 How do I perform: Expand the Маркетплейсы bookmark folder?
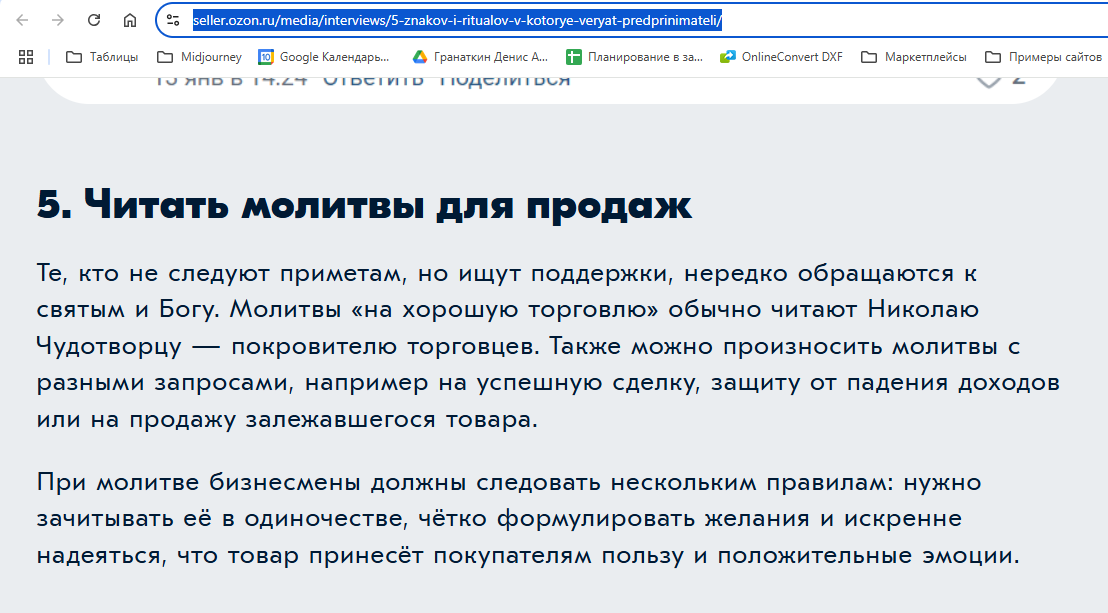pos(914,57)
